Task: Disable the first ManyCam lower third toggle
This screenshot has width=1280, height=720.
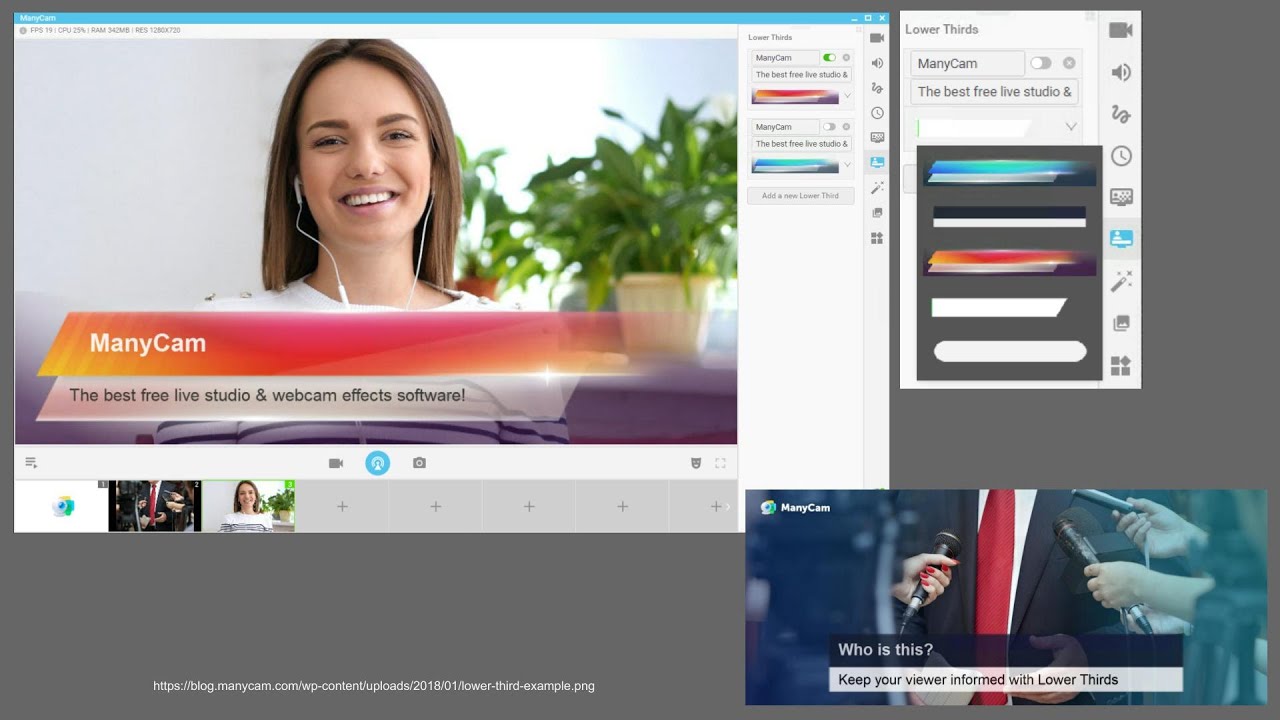Action: click(829, 58)
